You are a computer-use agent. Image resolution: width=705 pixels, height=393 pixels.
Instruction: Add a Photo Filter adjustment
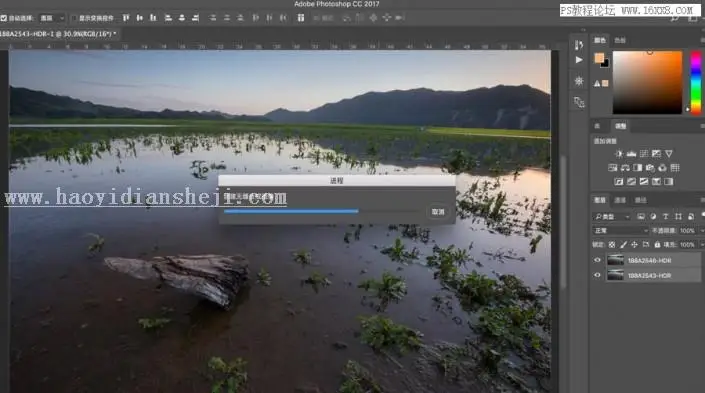650,168
